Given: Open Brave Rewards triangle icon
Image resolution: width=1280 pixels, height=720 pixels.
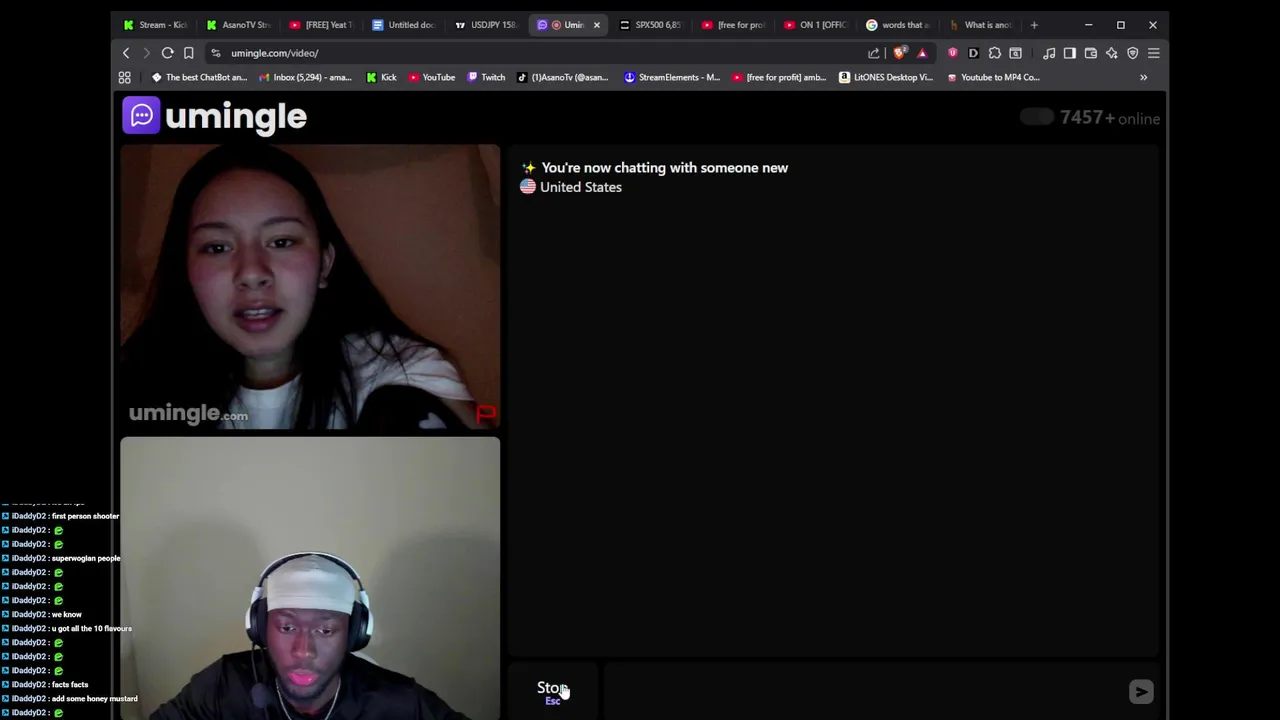Looking at the screenshot, I should [x=922, y=53].
